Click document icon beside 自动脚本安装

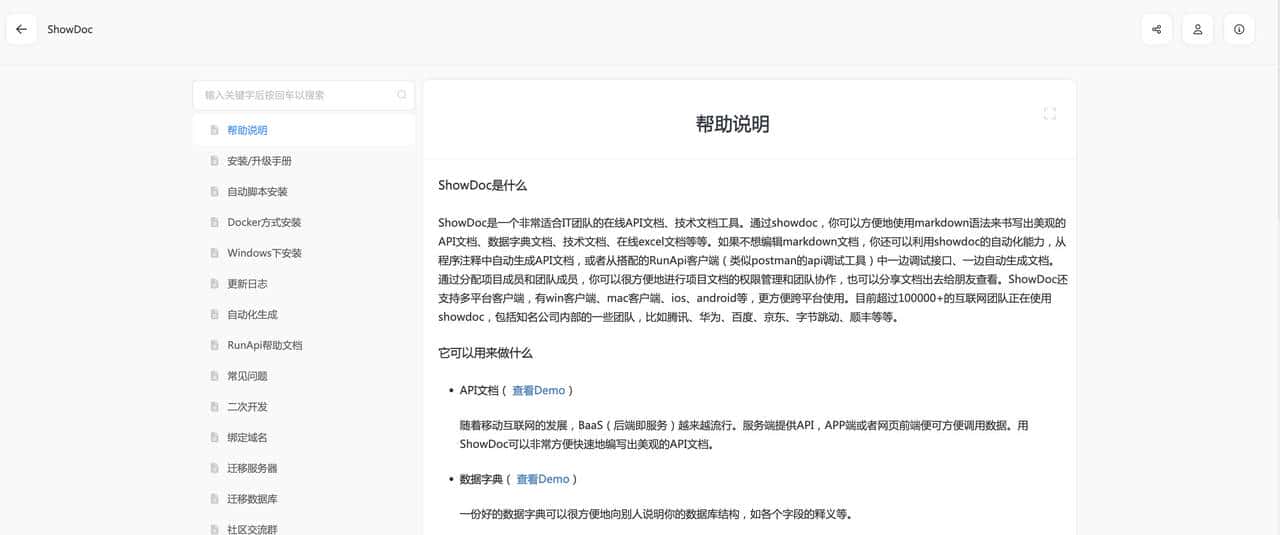tap(214, 191)
